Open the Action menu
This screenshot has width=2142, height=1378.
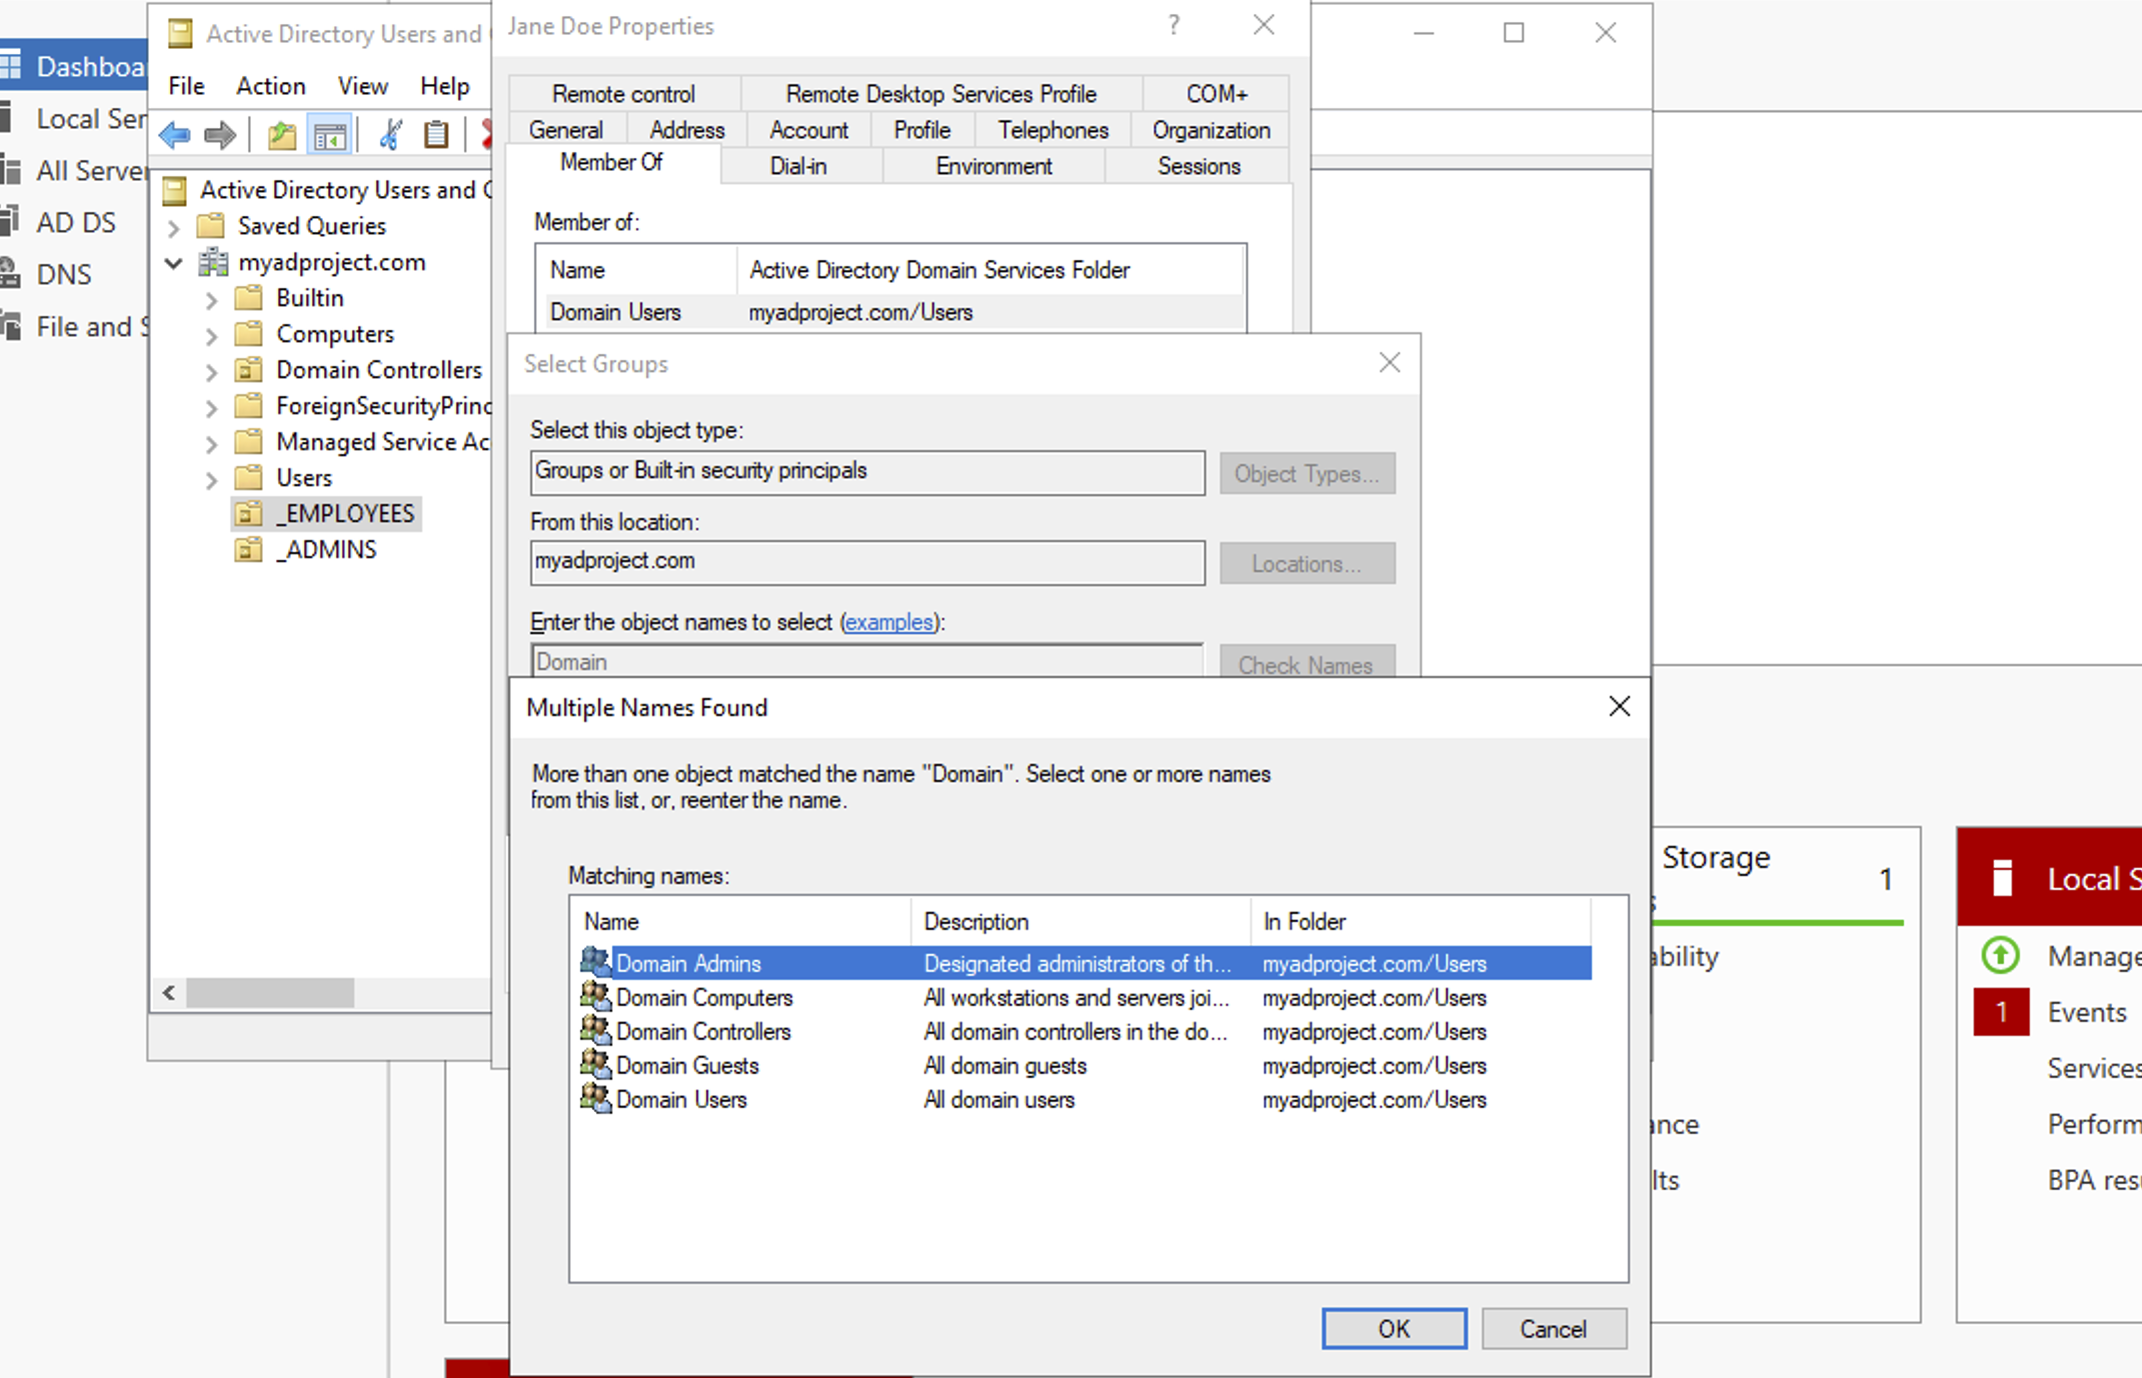270,86
